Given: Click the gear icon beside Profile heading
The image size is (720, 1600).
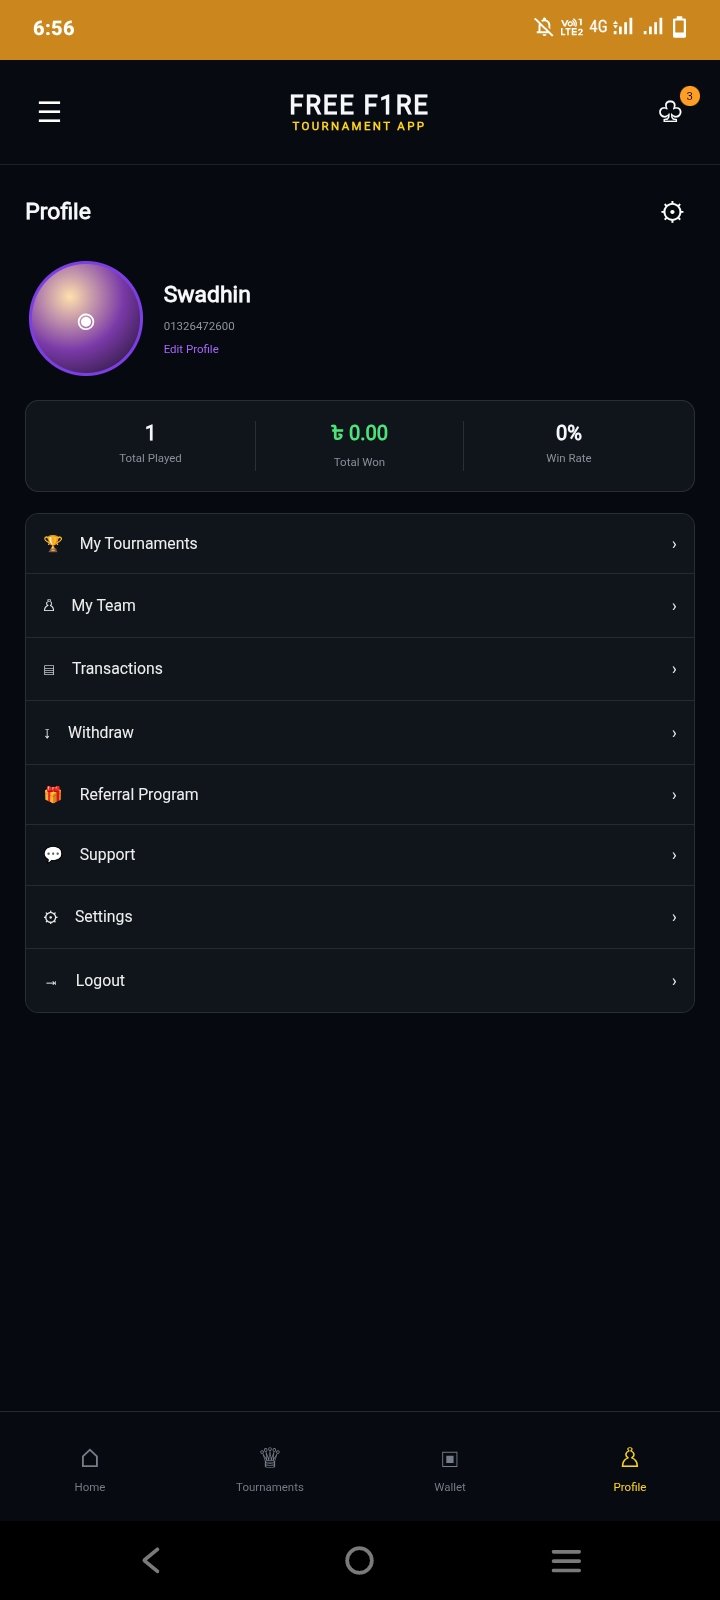Looking at the screenshot, I should pos(672,212).
